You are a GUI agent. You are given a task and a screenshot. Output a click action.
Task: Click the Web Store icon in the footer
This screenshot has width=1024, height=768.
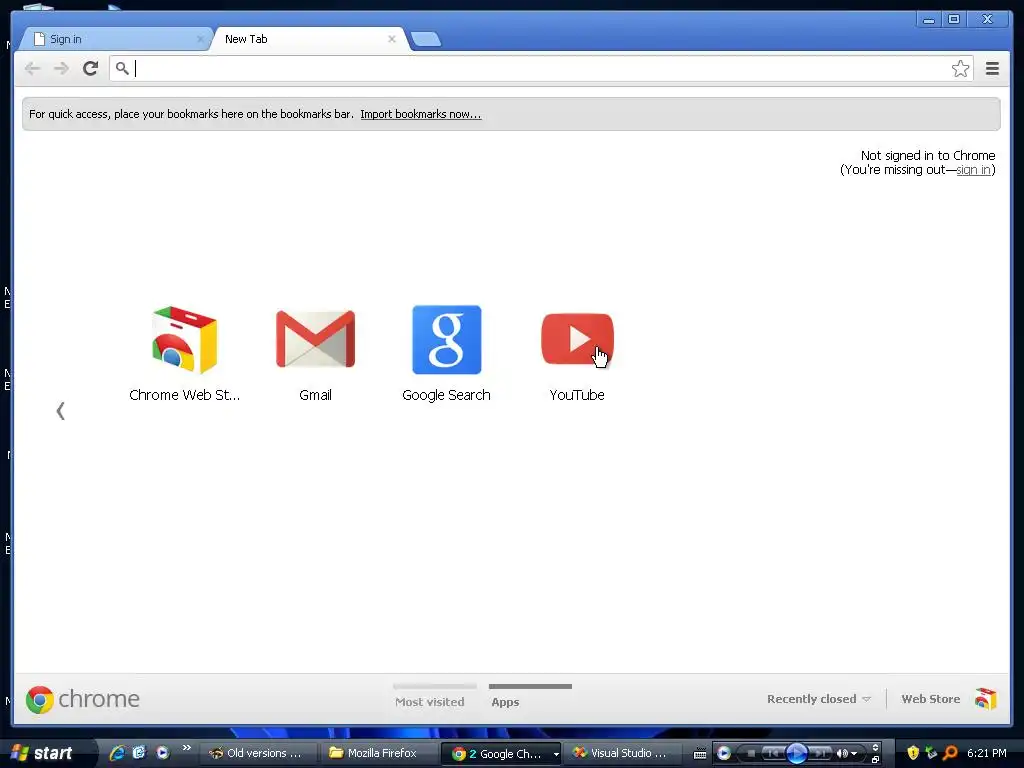985,699
